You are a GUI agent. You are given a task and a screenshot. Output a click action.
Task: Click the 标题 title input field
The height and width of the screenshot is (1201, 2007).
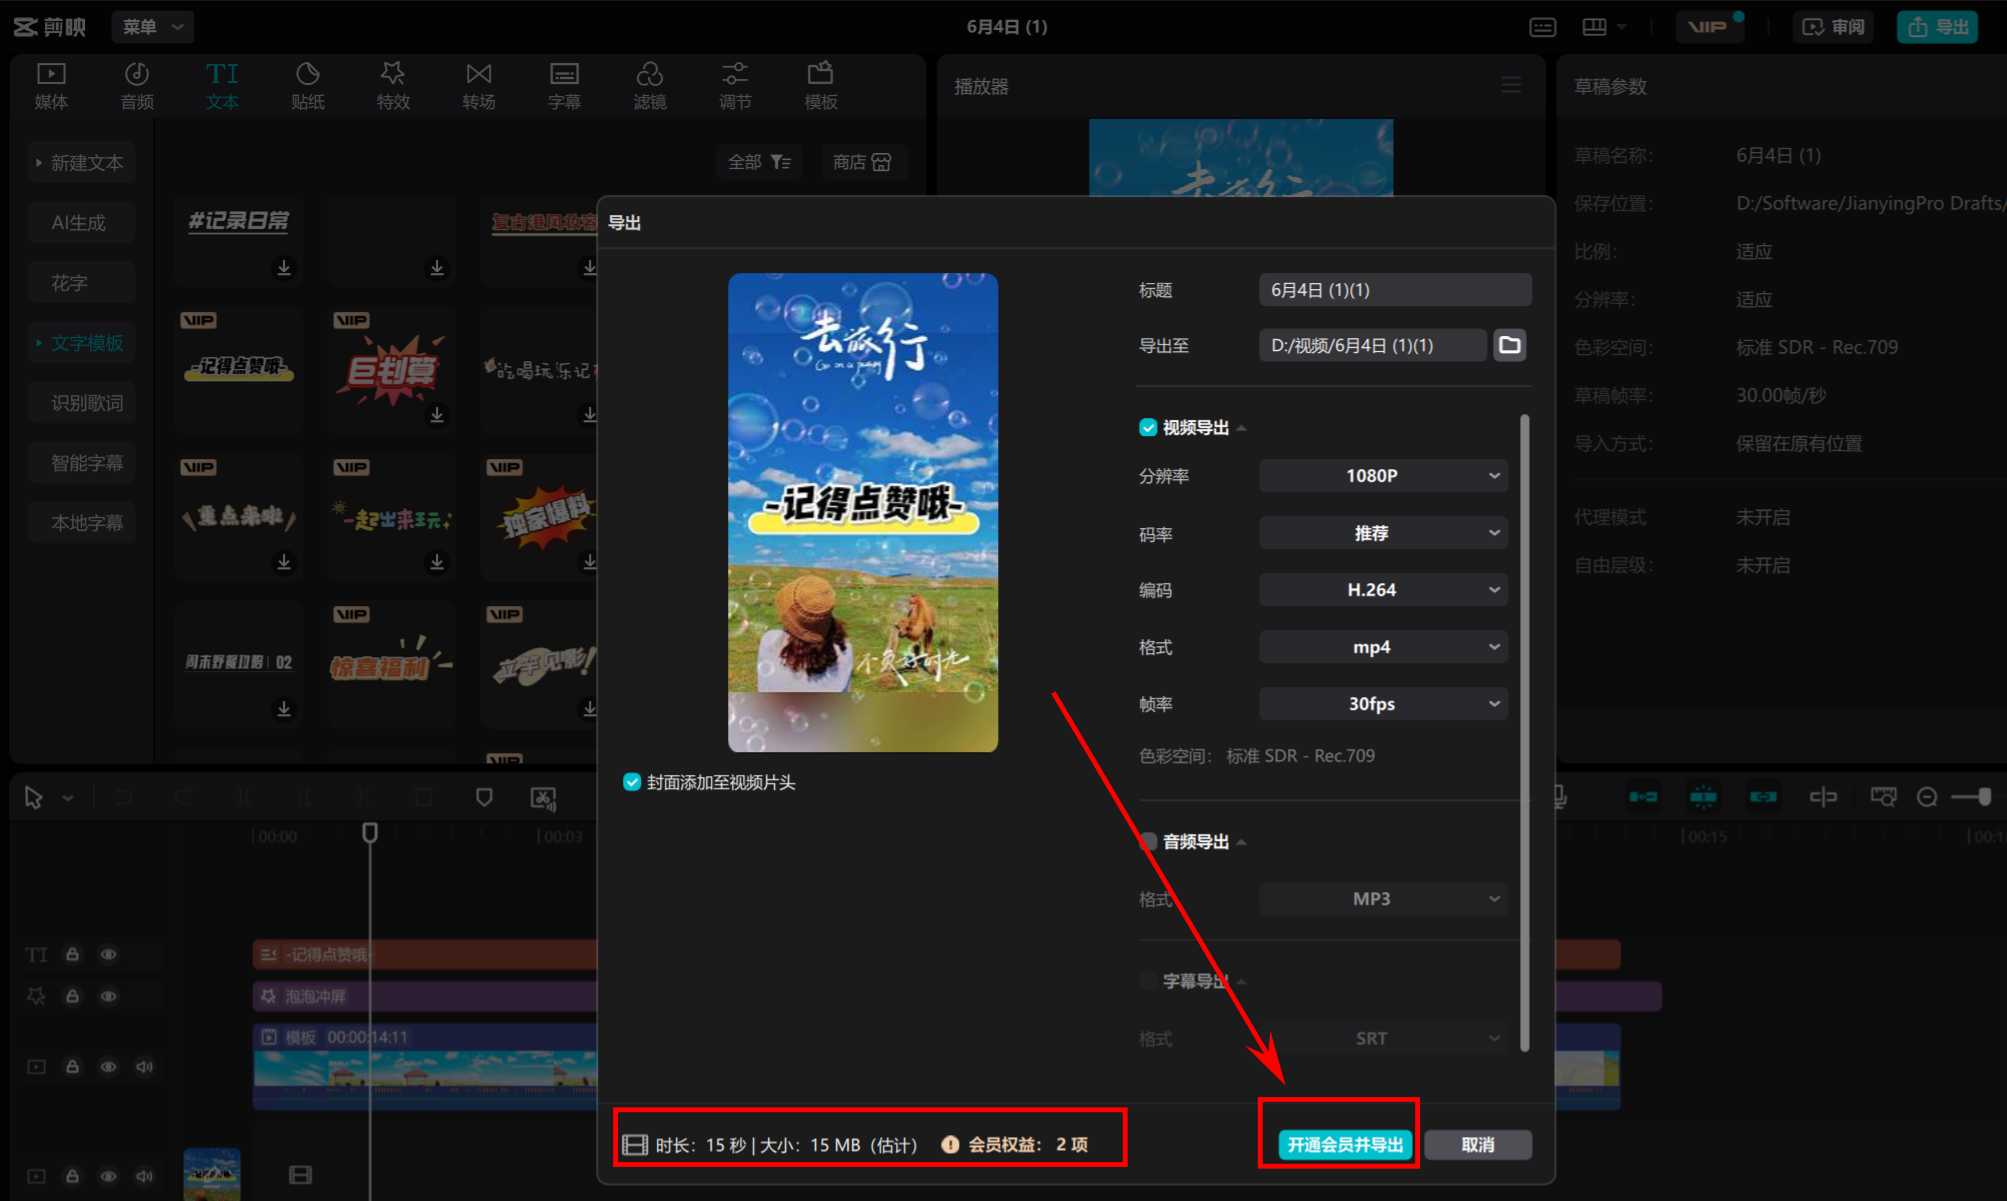(1394, 290)
